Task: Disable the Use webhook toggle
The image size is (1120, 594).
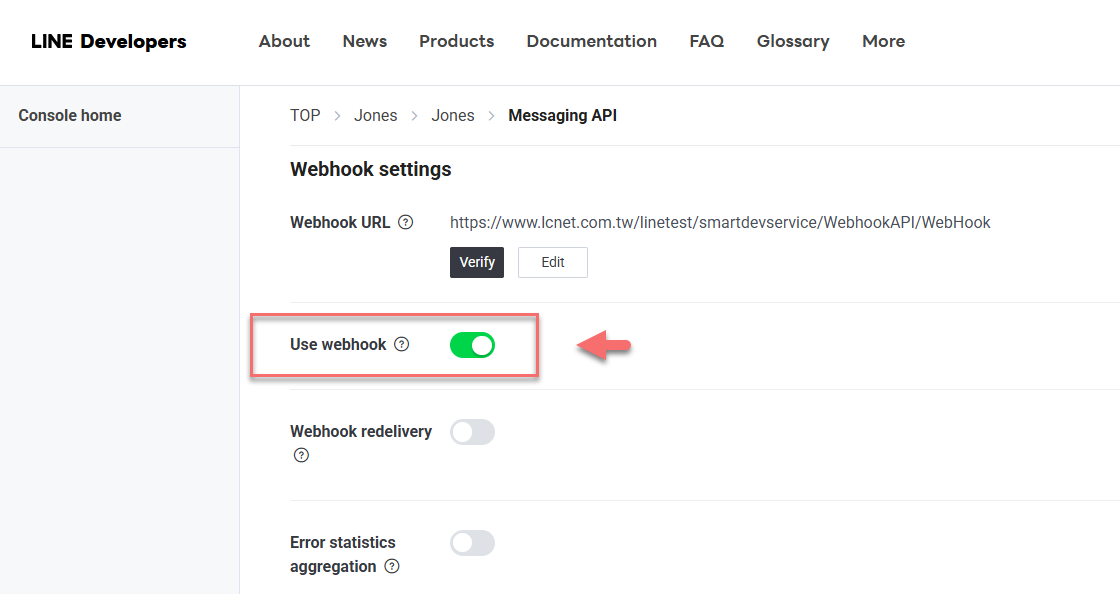Action: (x=472, y=345)
